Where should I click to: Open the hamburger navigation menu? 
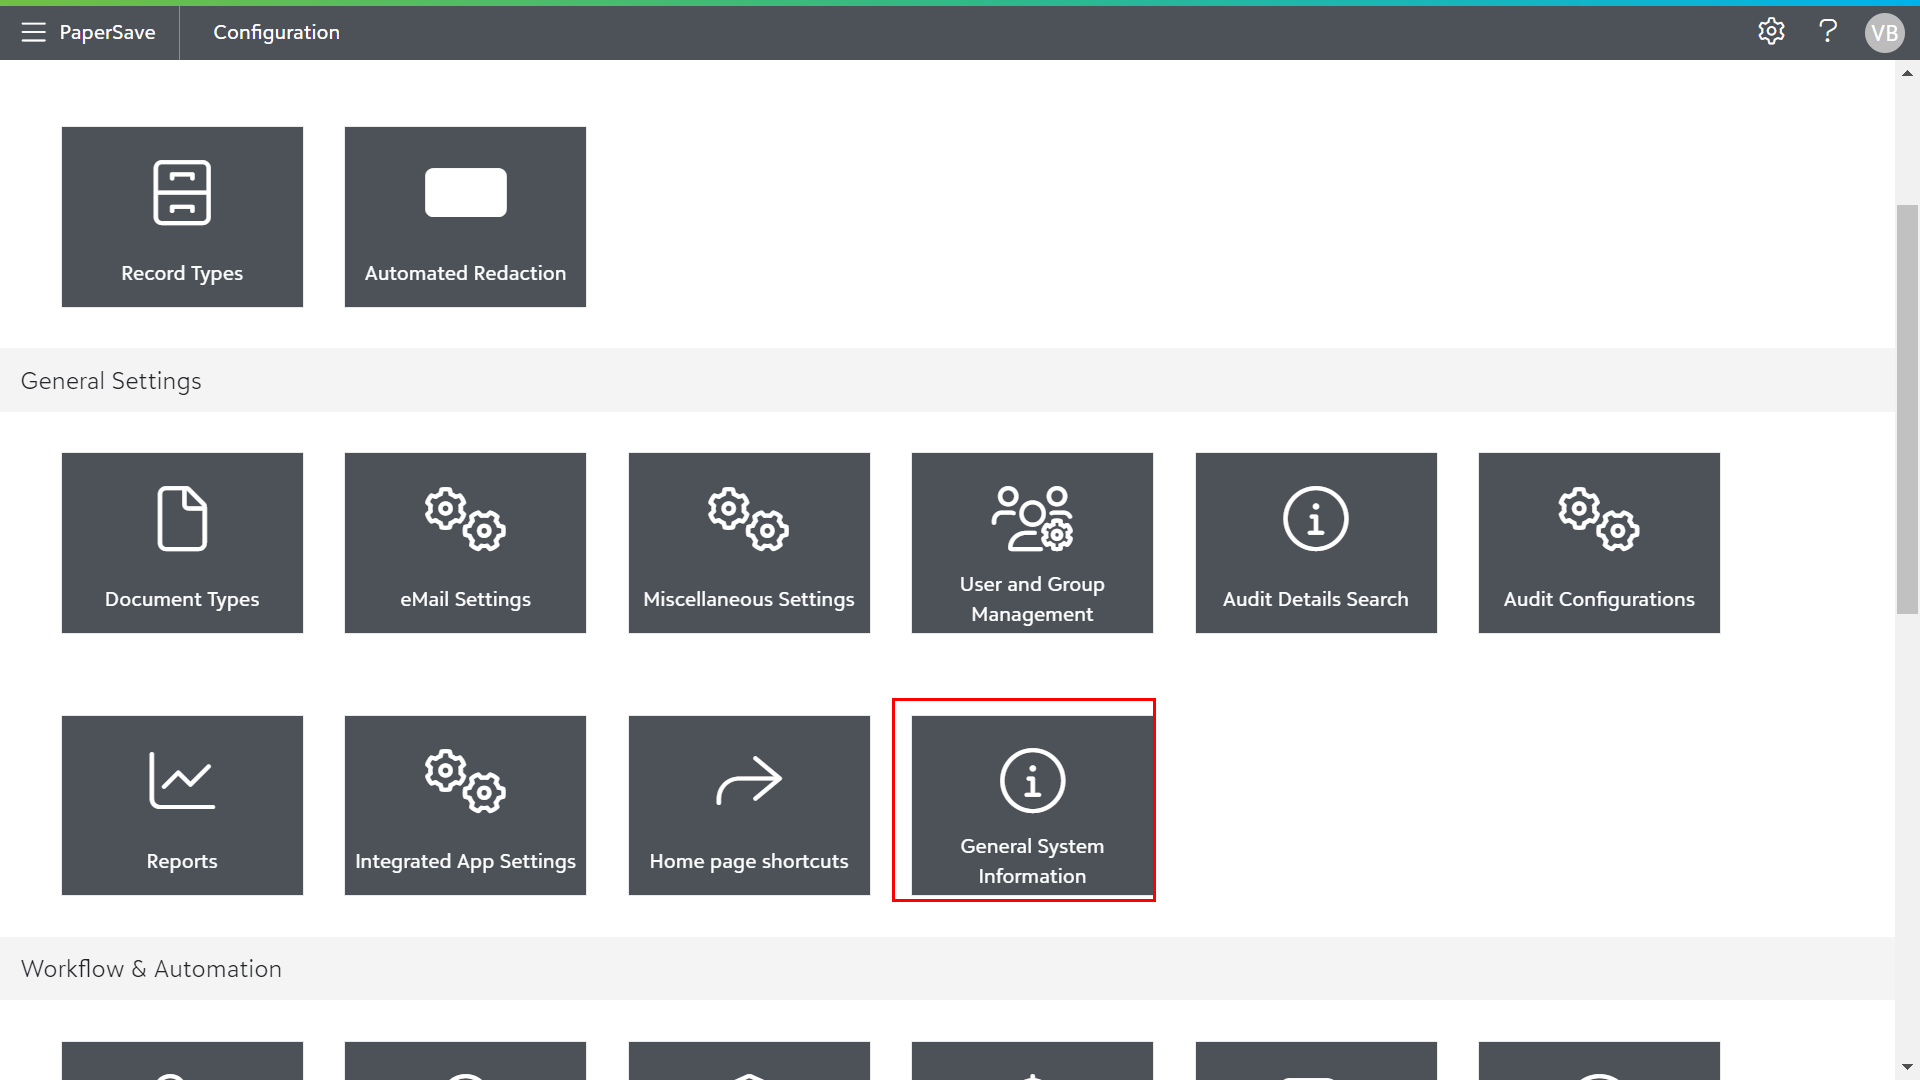click(33, 32)
